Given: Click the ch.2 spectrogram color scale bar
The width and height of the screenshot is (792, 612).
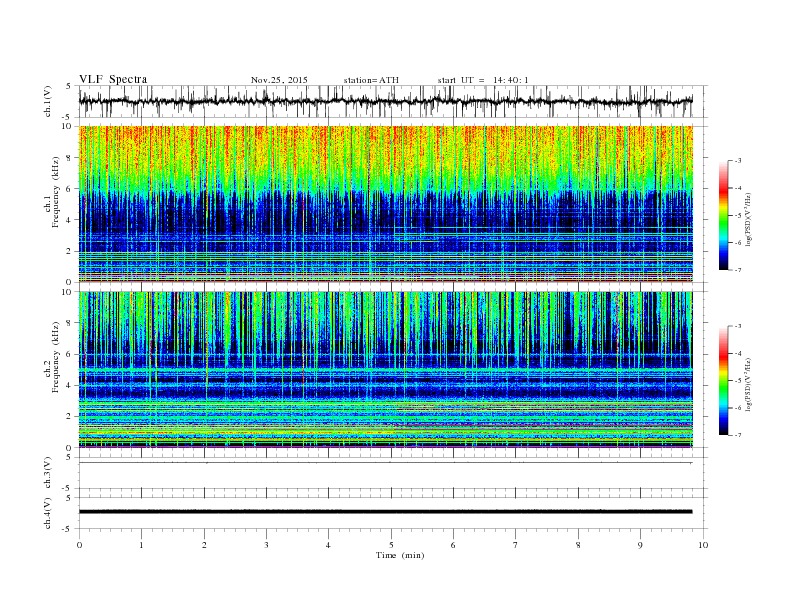Looking at the screenshot, I should pyautogui.click(x=723, y=380).
